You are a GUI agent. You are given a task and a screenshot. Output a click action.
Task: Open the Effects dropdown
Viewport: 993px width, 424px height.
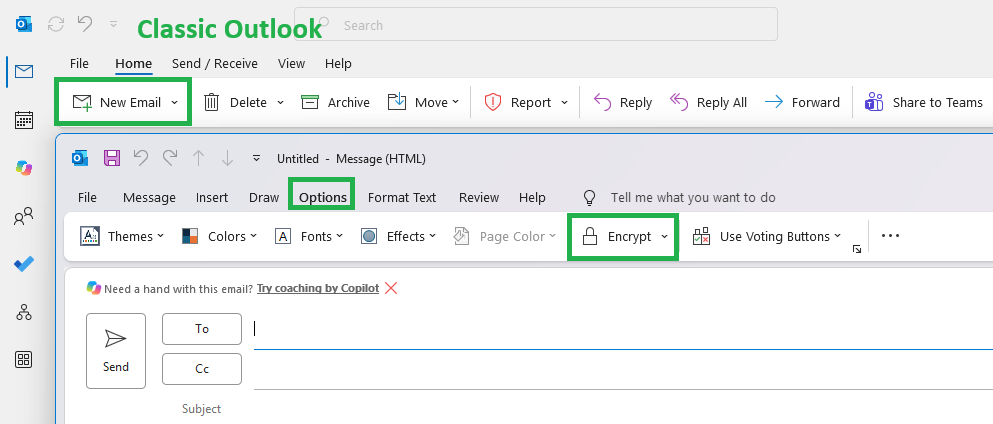[x=398, y=236]
